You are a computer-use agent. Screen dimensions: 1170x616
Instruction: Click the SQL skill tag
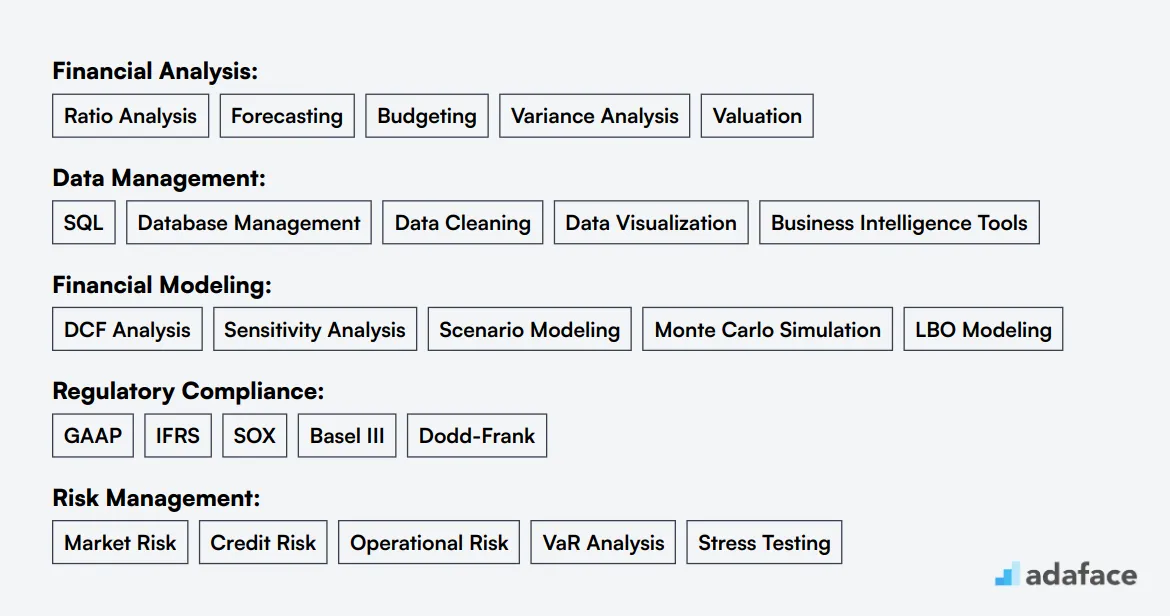point(84,222)
